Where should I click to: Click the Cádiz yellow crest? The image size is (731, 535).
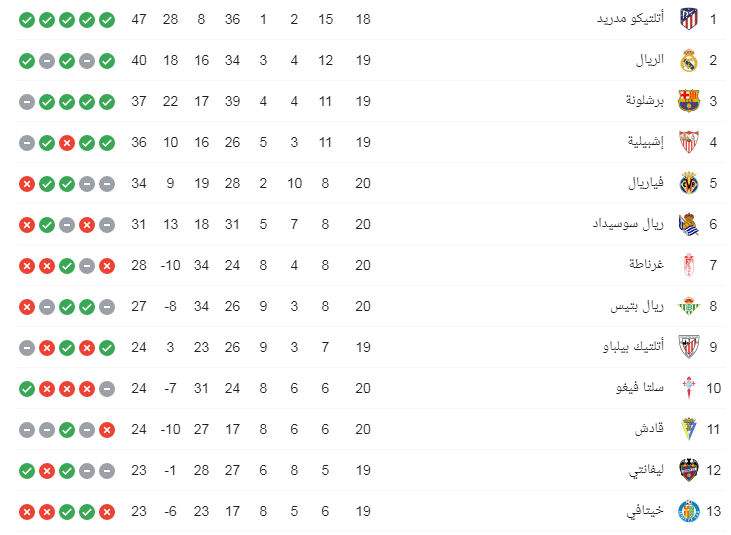[689, 429]
